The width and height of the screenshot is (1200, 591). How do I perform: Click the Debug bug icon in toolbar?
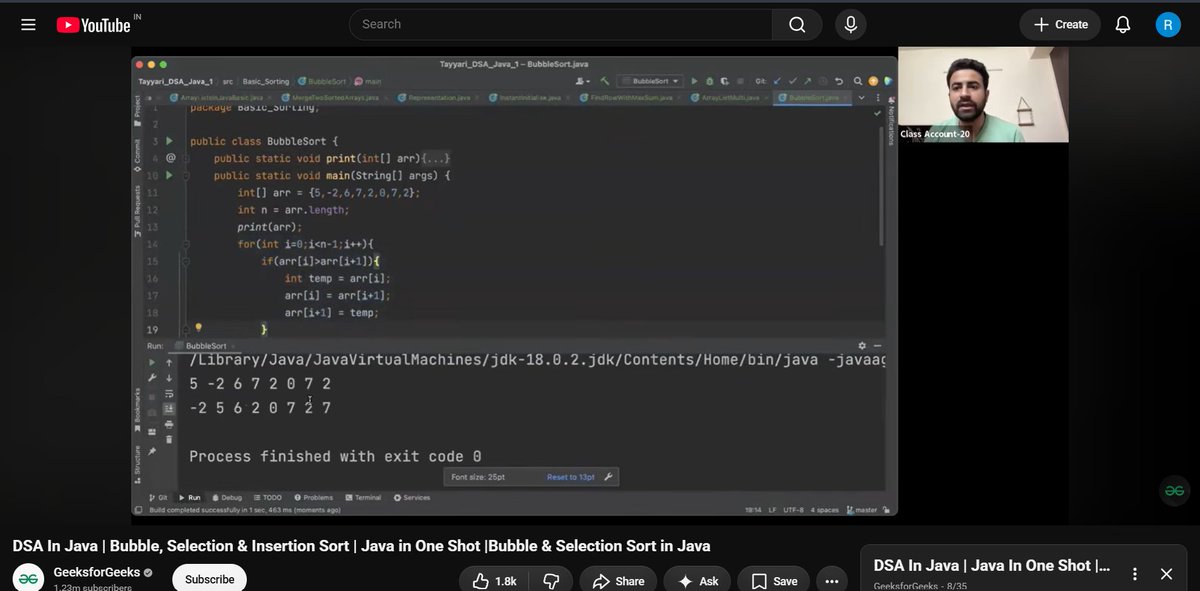709,81
